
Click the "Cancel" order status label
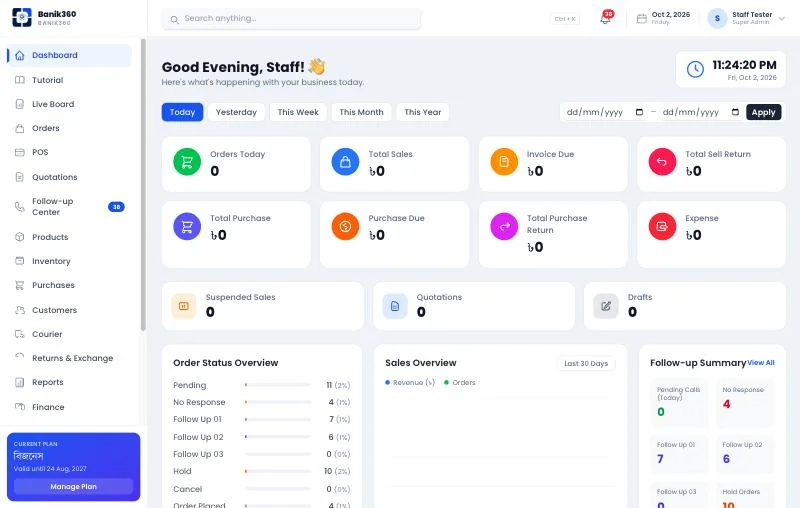188,489
